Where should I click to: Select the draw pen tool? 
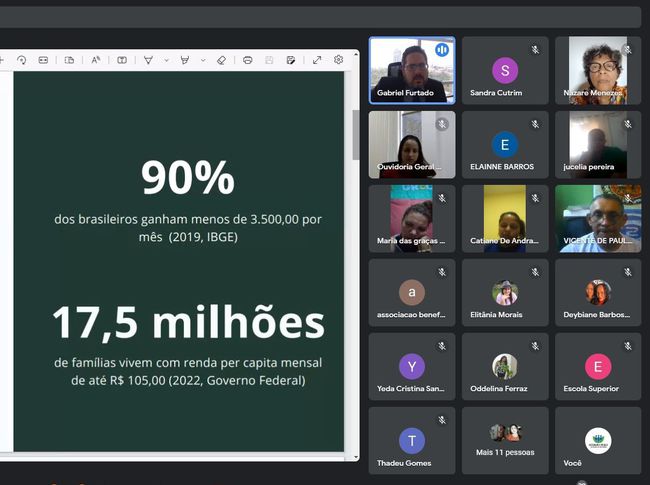point(148,60)
